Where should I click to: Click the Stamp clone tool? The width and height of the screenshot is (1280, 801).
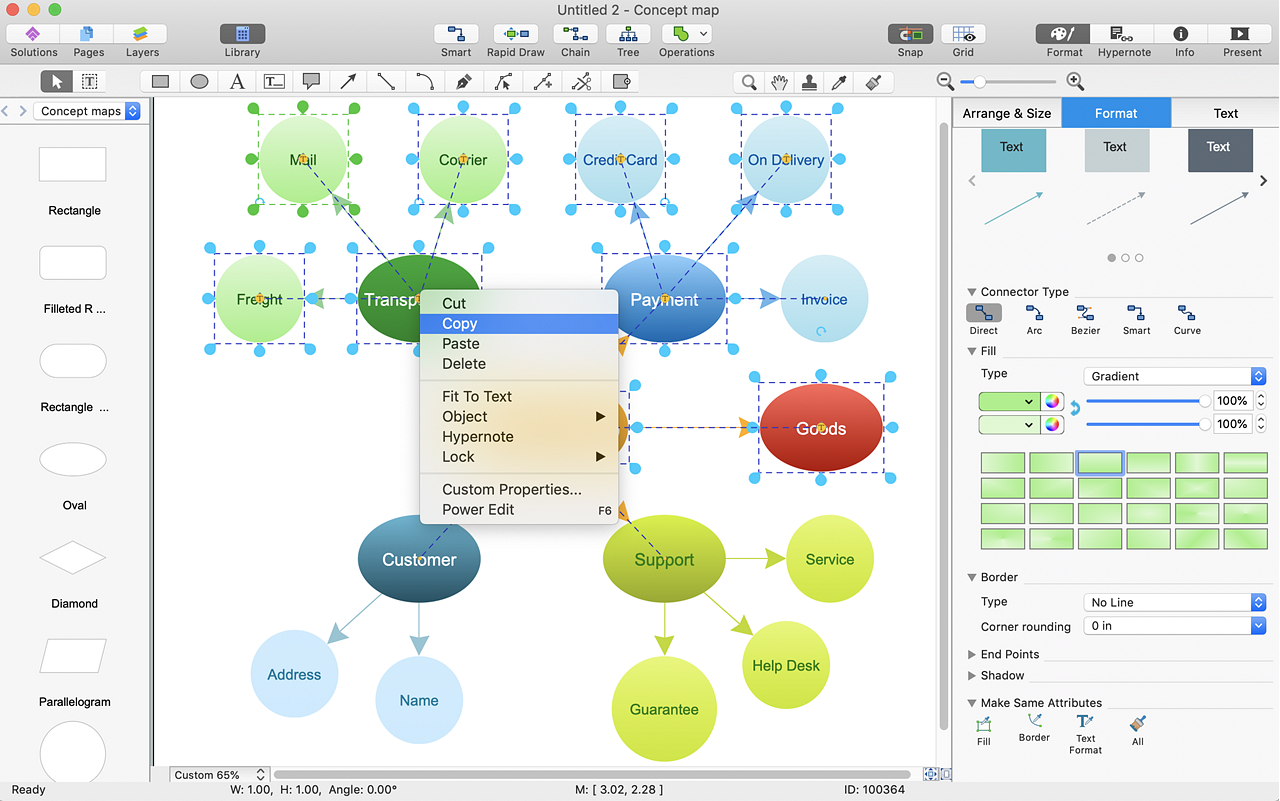pyautogui.click(x=809, y=82)
